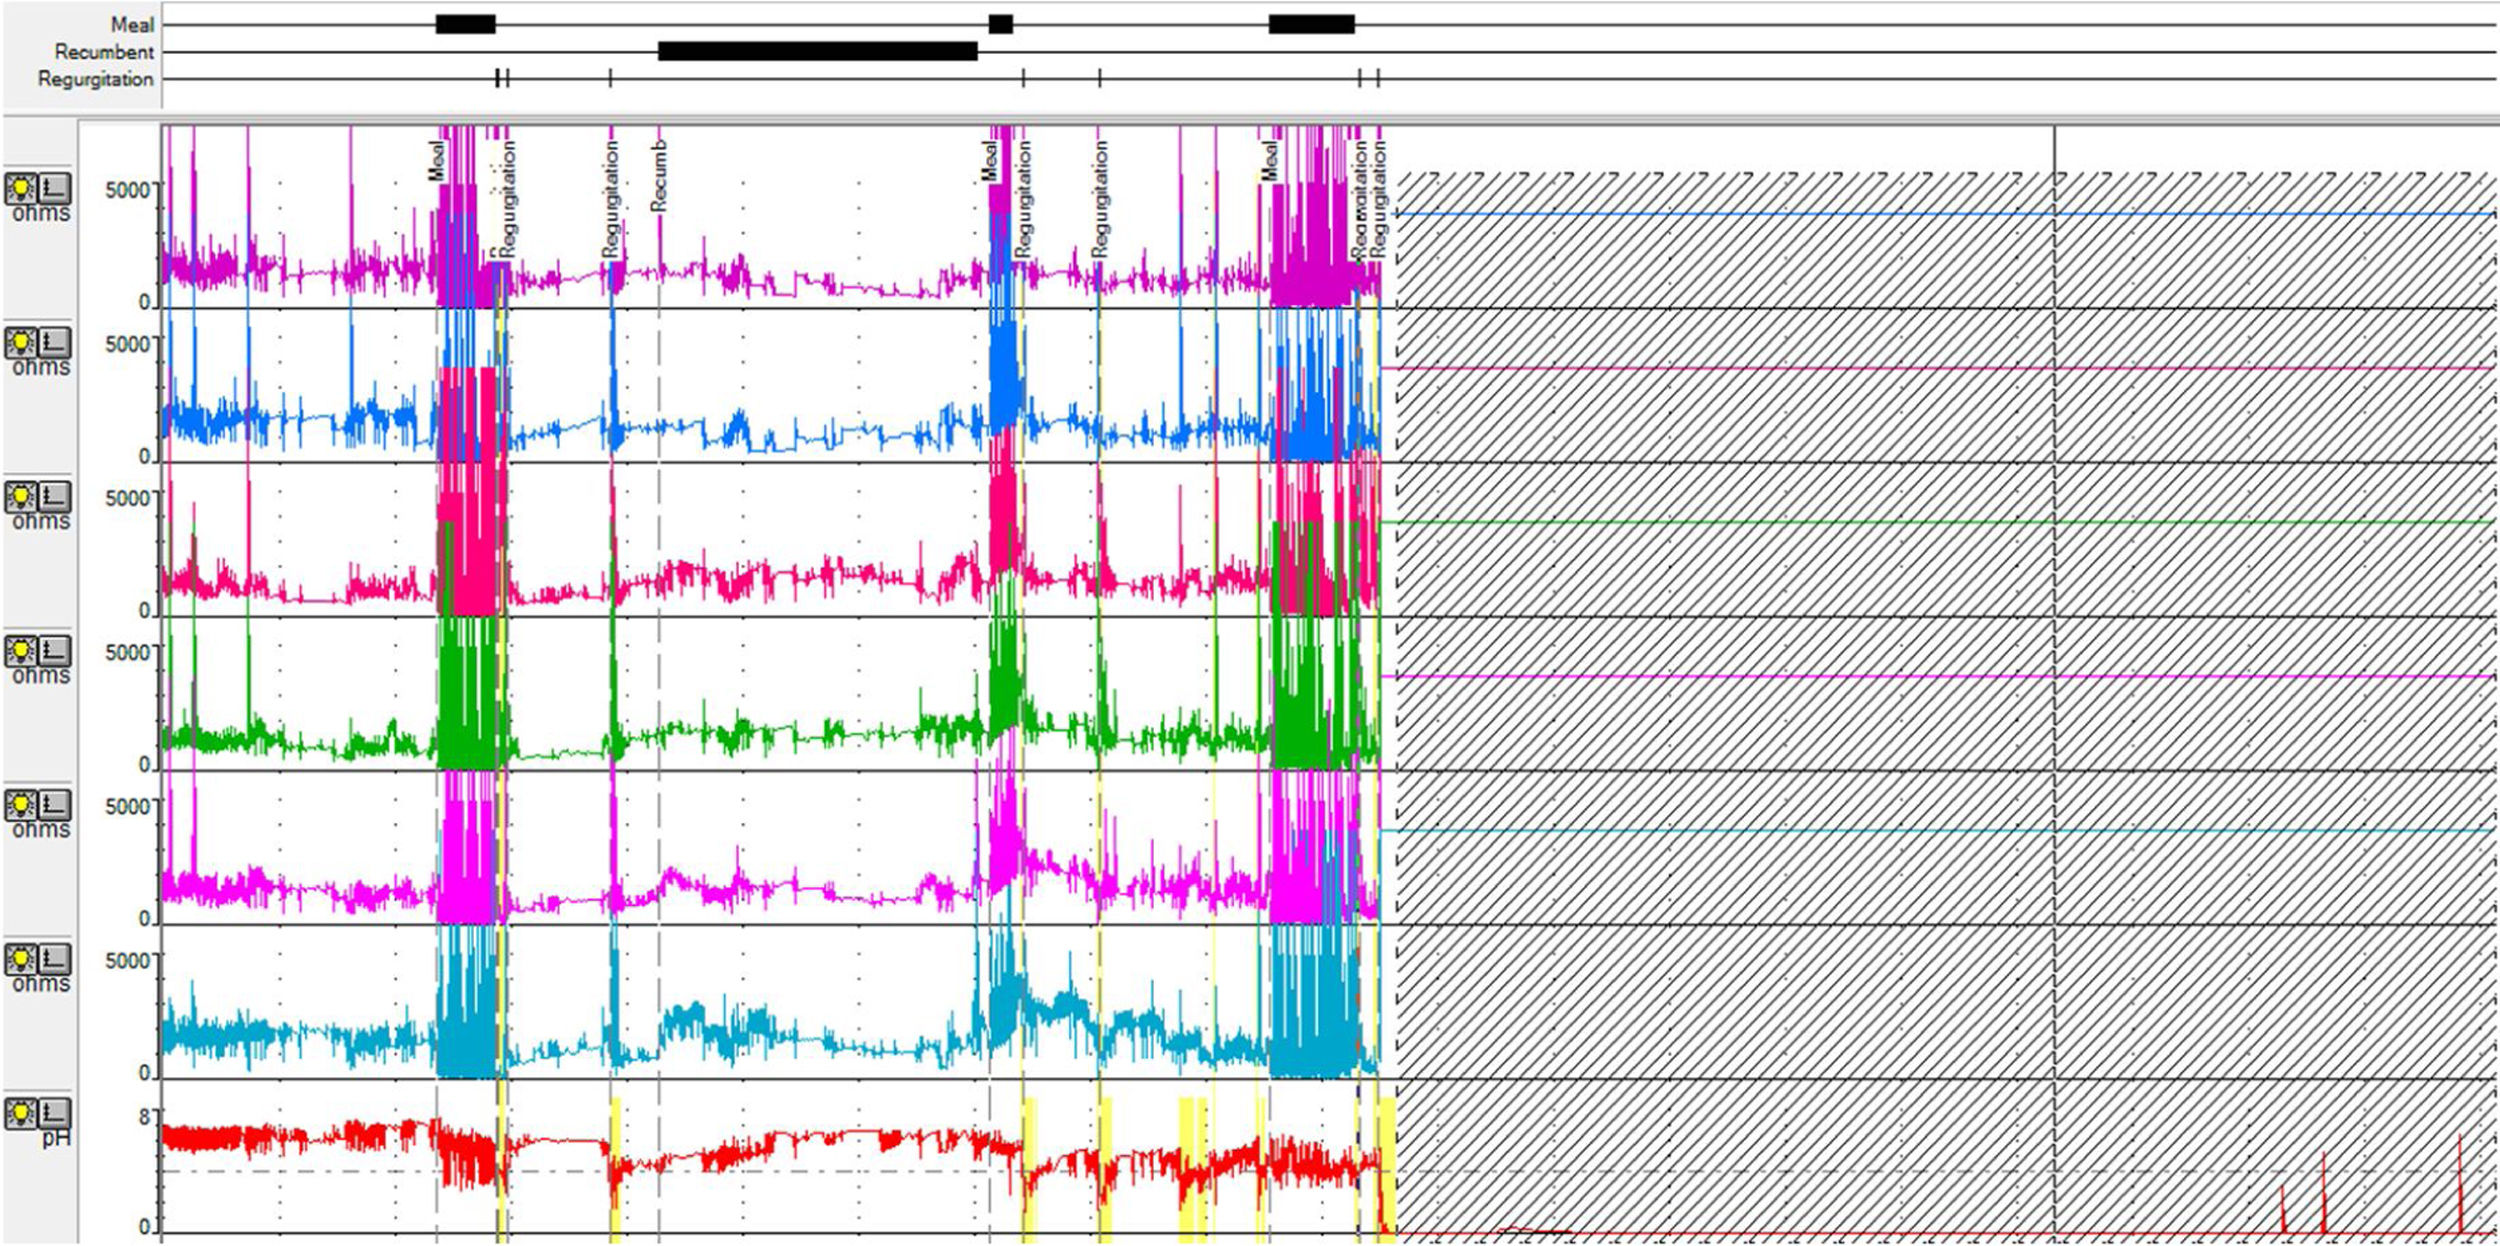Select the last Meal period bar
2500x1246 pixels.
coord(1311,24)
